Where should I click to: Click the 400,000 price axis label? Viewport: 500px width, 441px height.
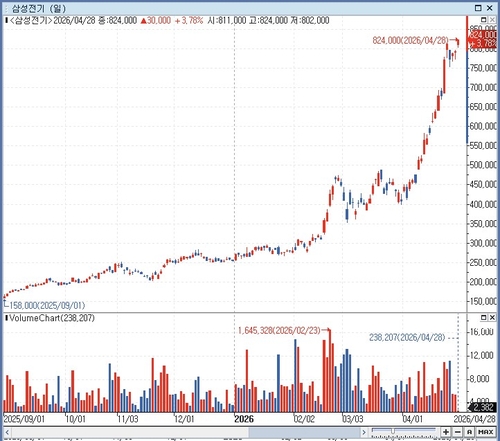coord(483,204)
